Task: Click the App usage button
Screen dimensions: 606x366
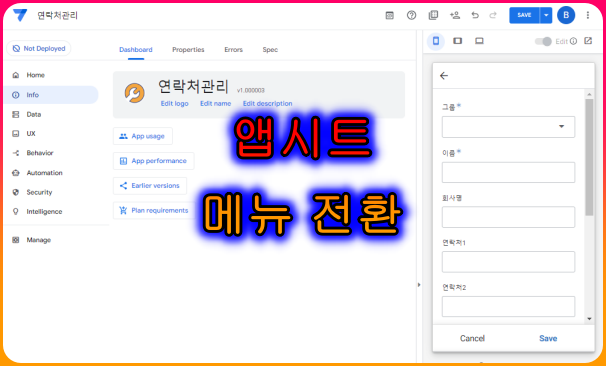Action: tap(143, 136)
